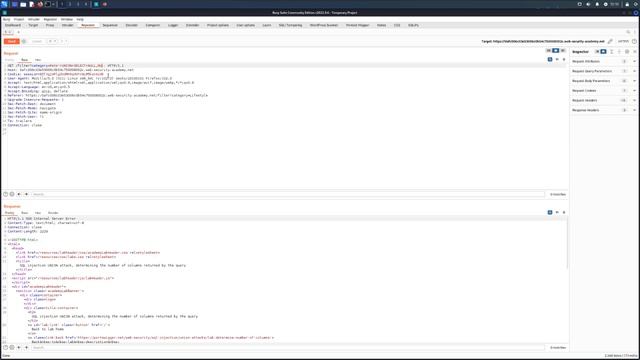
Task: Switch to the Intruder tool tab
Action: (x=67, y=25)
